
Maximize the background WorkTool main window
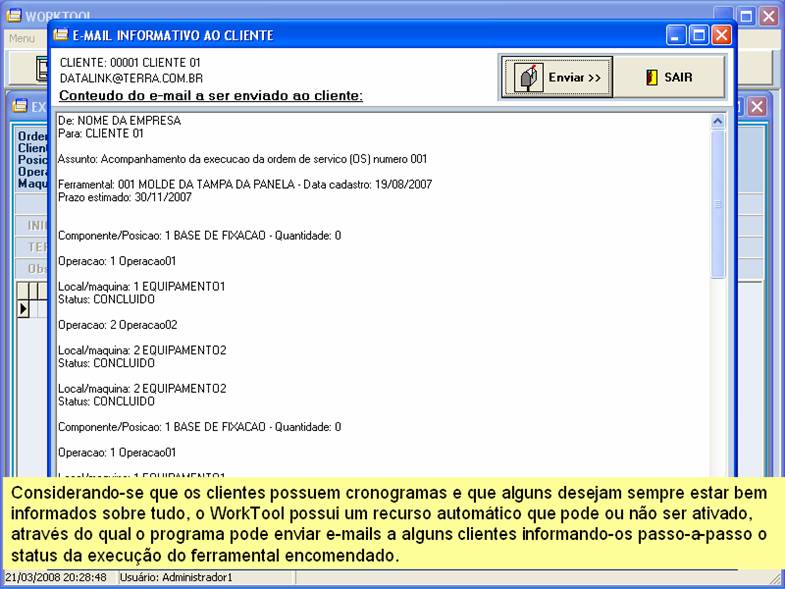point(746,16)
